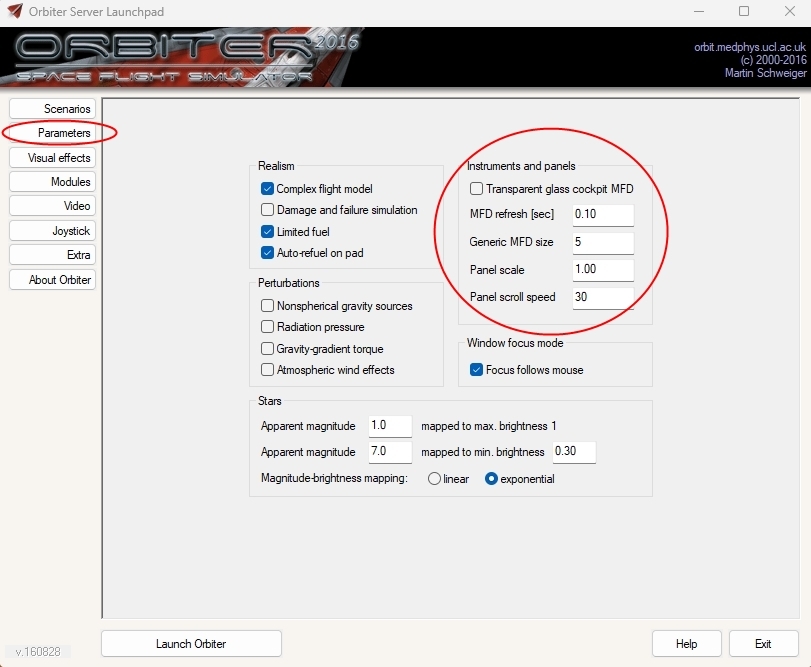
Task: Open the Help button
Action: click(686, 644)
